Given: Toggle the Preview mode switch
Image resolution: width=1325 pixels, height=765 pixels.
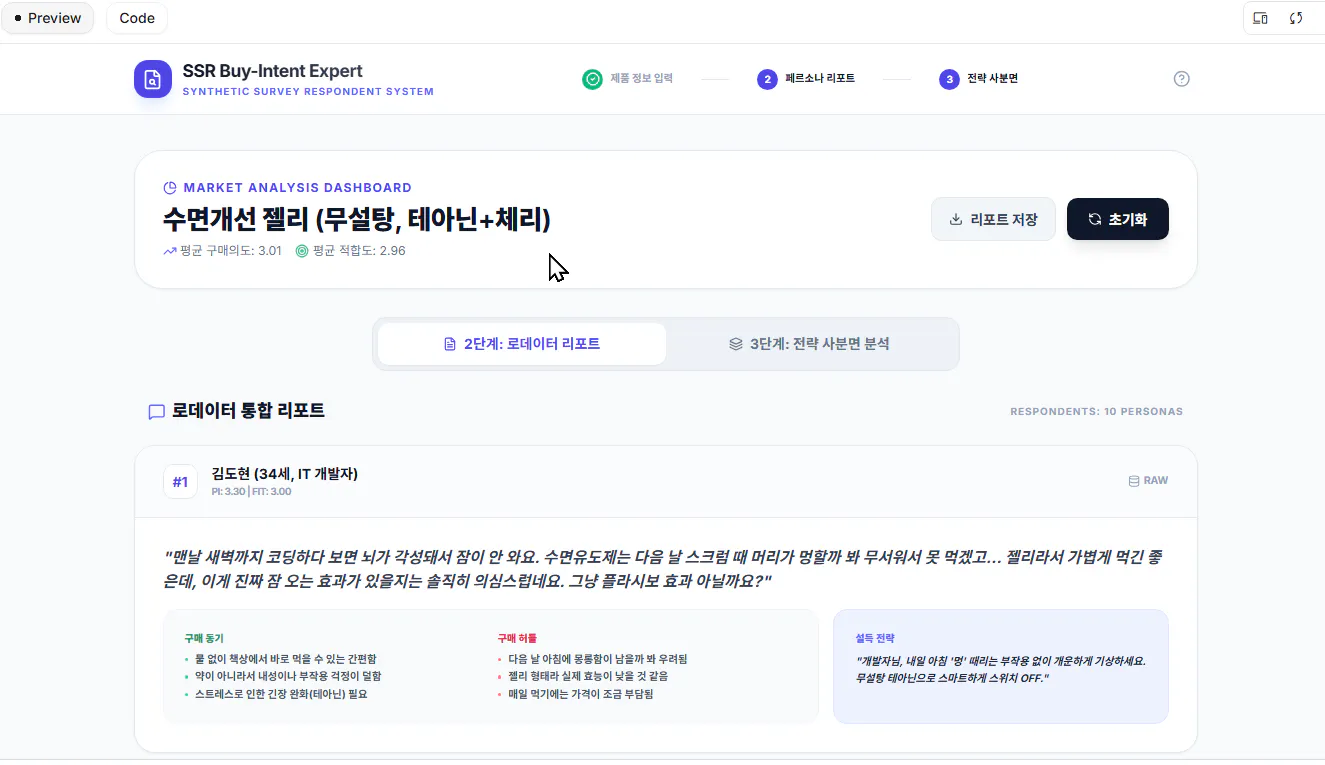Looking at the screenshot, I should click(x=47, y=17).
